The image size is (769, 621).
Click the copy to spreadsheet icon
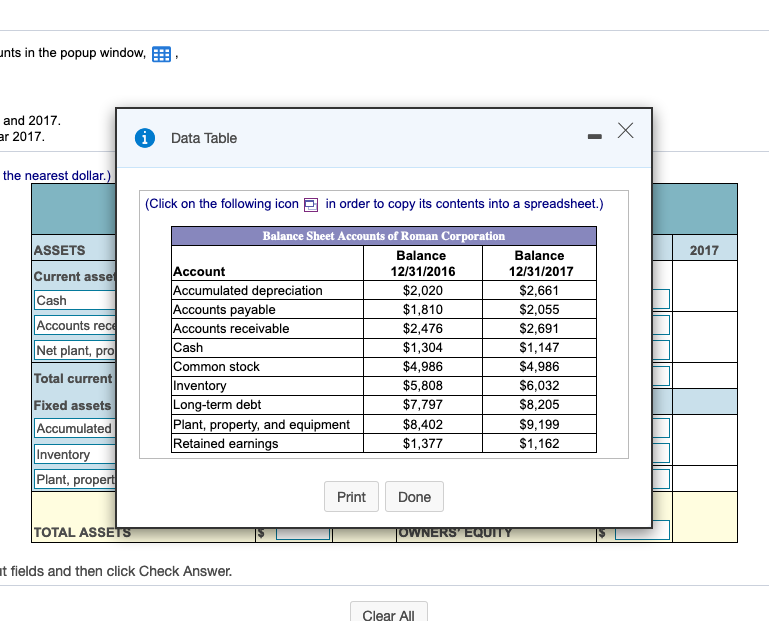(x=311, y=205)
